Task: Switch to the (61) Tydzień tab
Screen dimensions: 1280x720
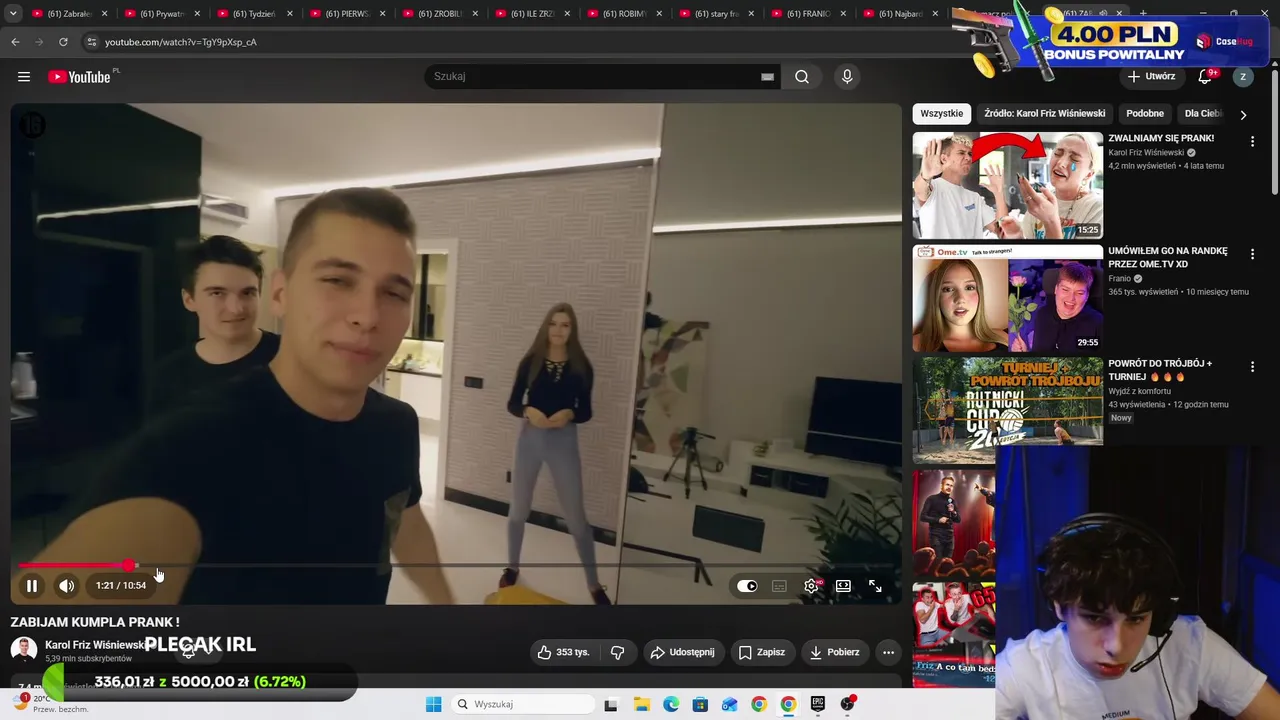Action: [255, 14]
